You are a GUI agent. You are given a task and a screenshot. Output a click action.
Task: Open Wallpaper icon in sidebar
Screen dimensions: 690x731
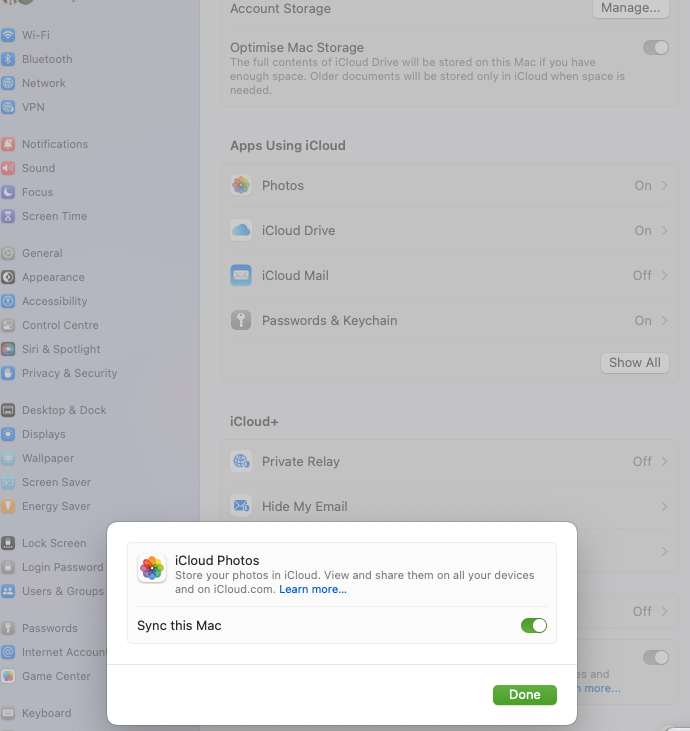[8, 458]
